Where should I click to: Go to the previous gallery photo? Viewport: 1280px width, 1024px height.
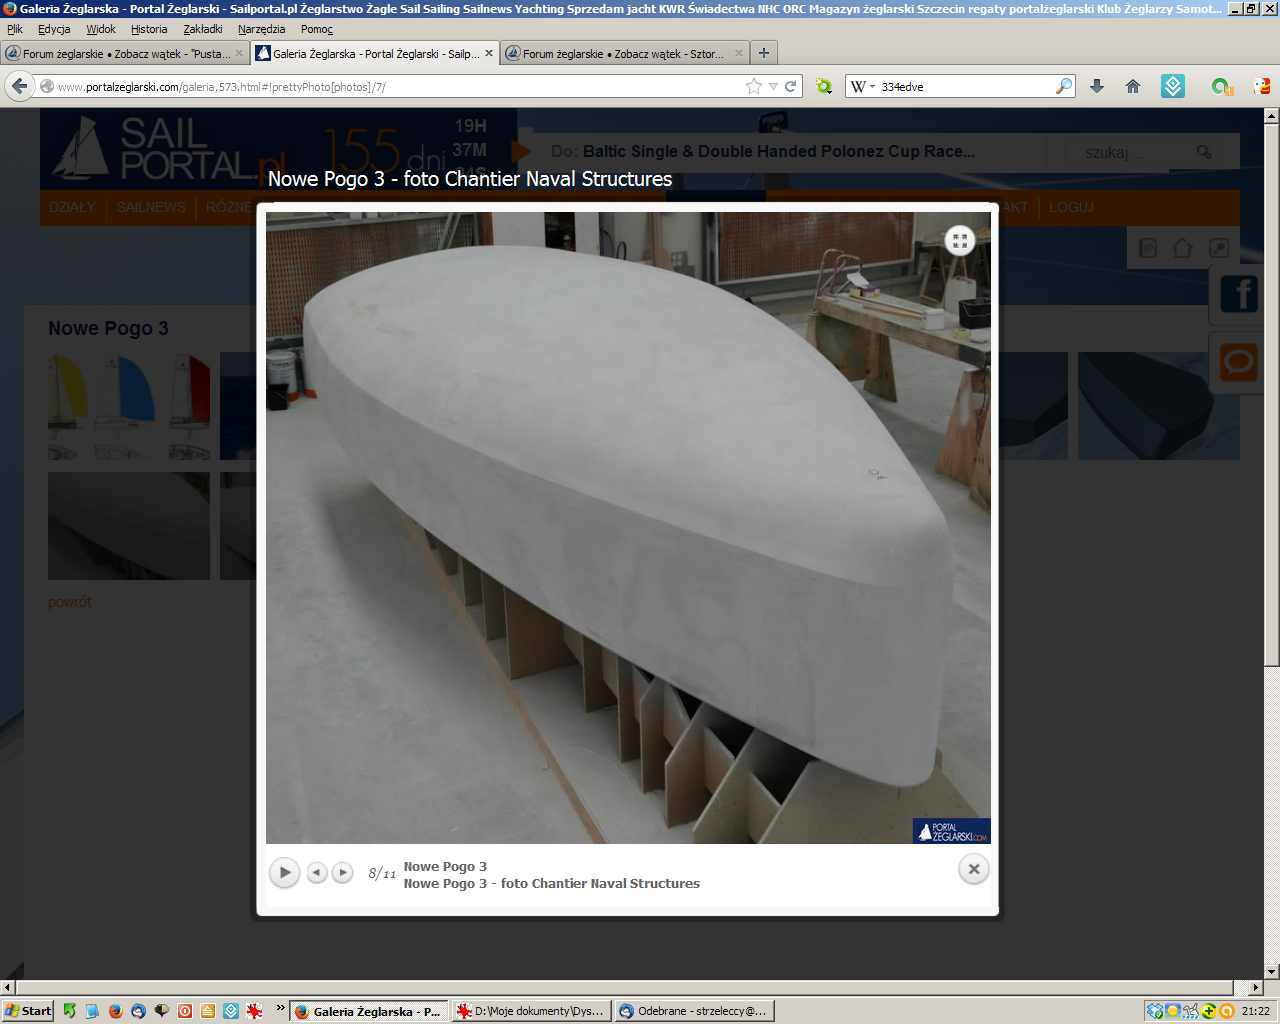[x=317, y=872]
